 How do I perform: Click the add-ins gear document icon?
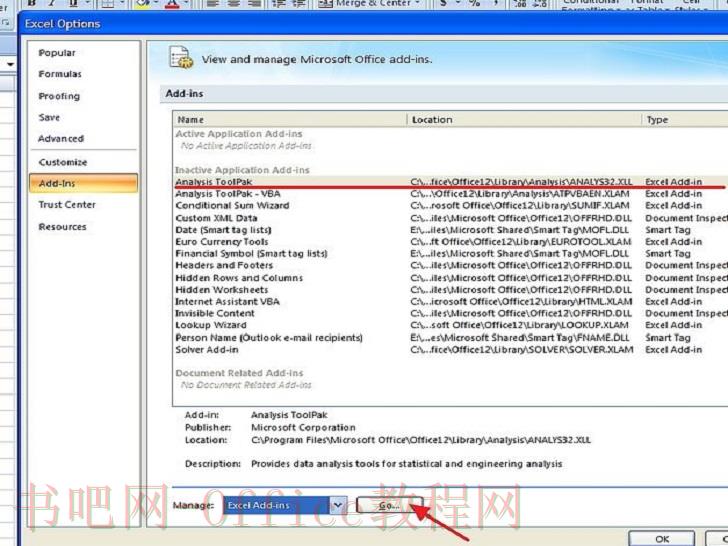pos(181,58)
